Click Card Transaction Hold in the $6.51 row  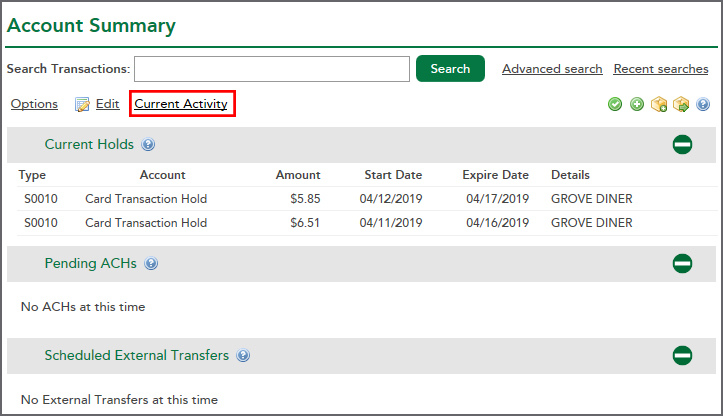tap(146, 223)
